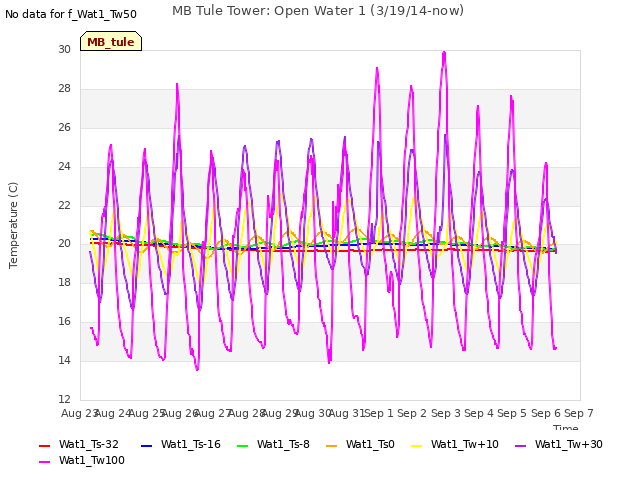Toggle the Wat1_Tw+10 legend entry
Viewport: 640px width, 480px height.
coord(455,444)
